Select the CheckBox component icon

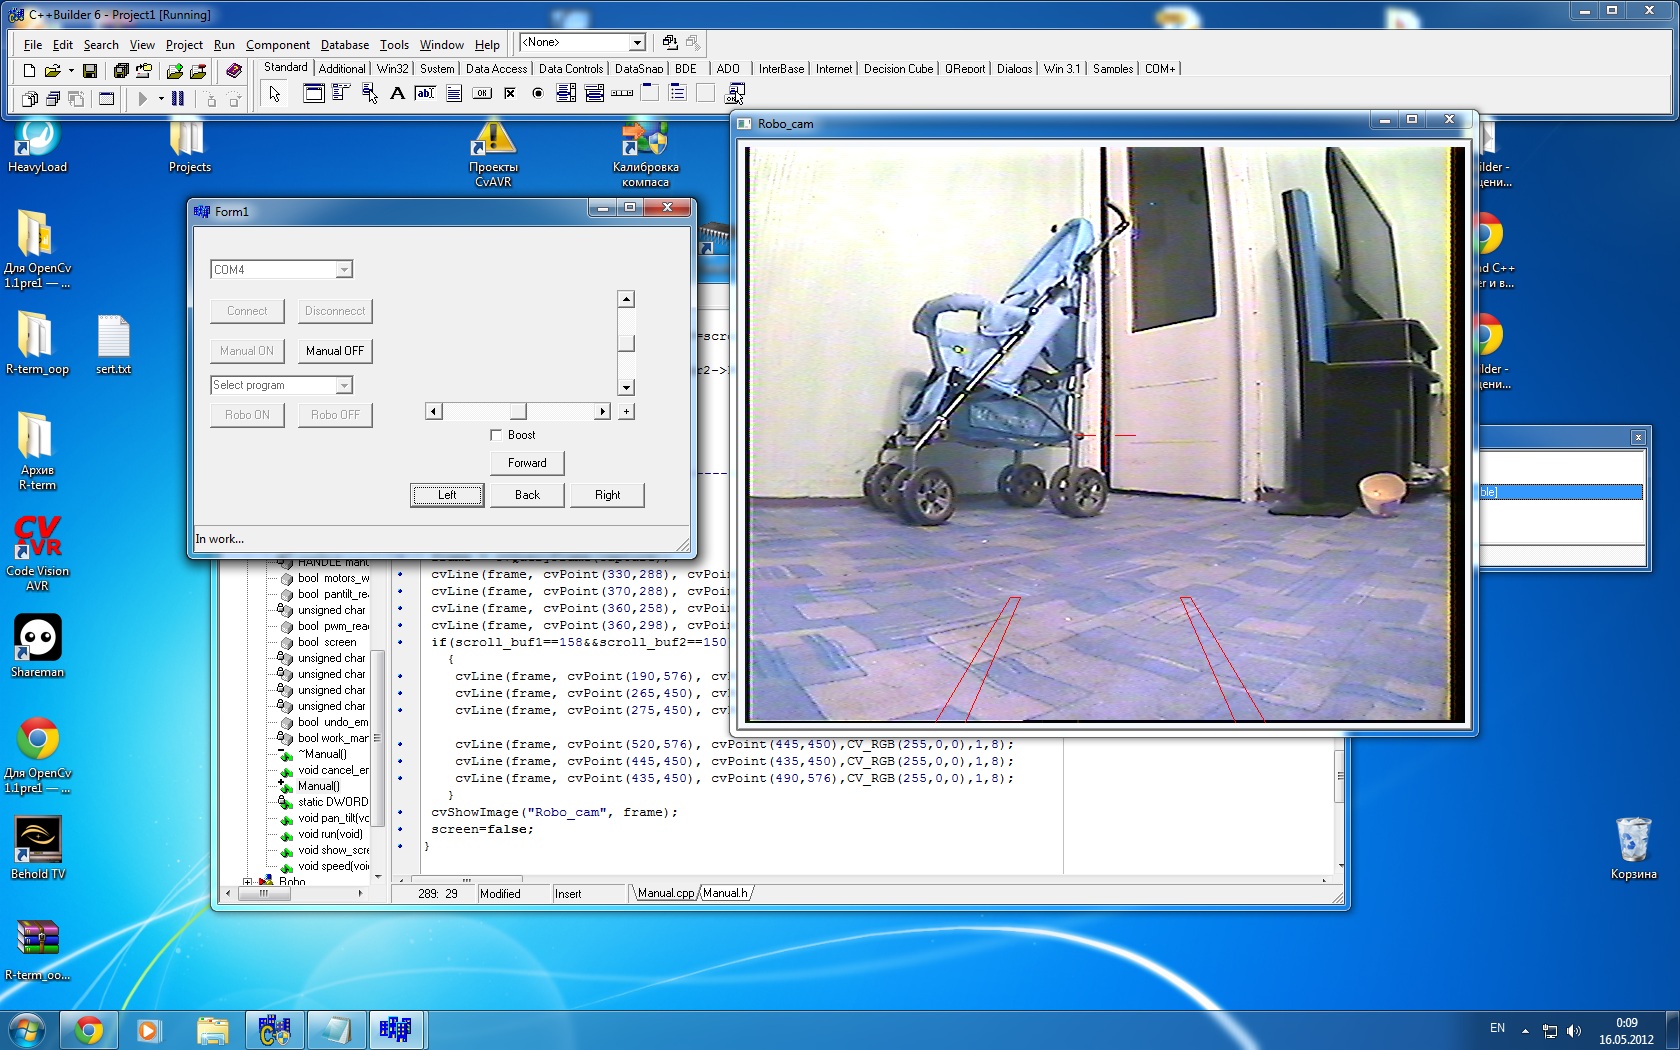tap(510, 94)
